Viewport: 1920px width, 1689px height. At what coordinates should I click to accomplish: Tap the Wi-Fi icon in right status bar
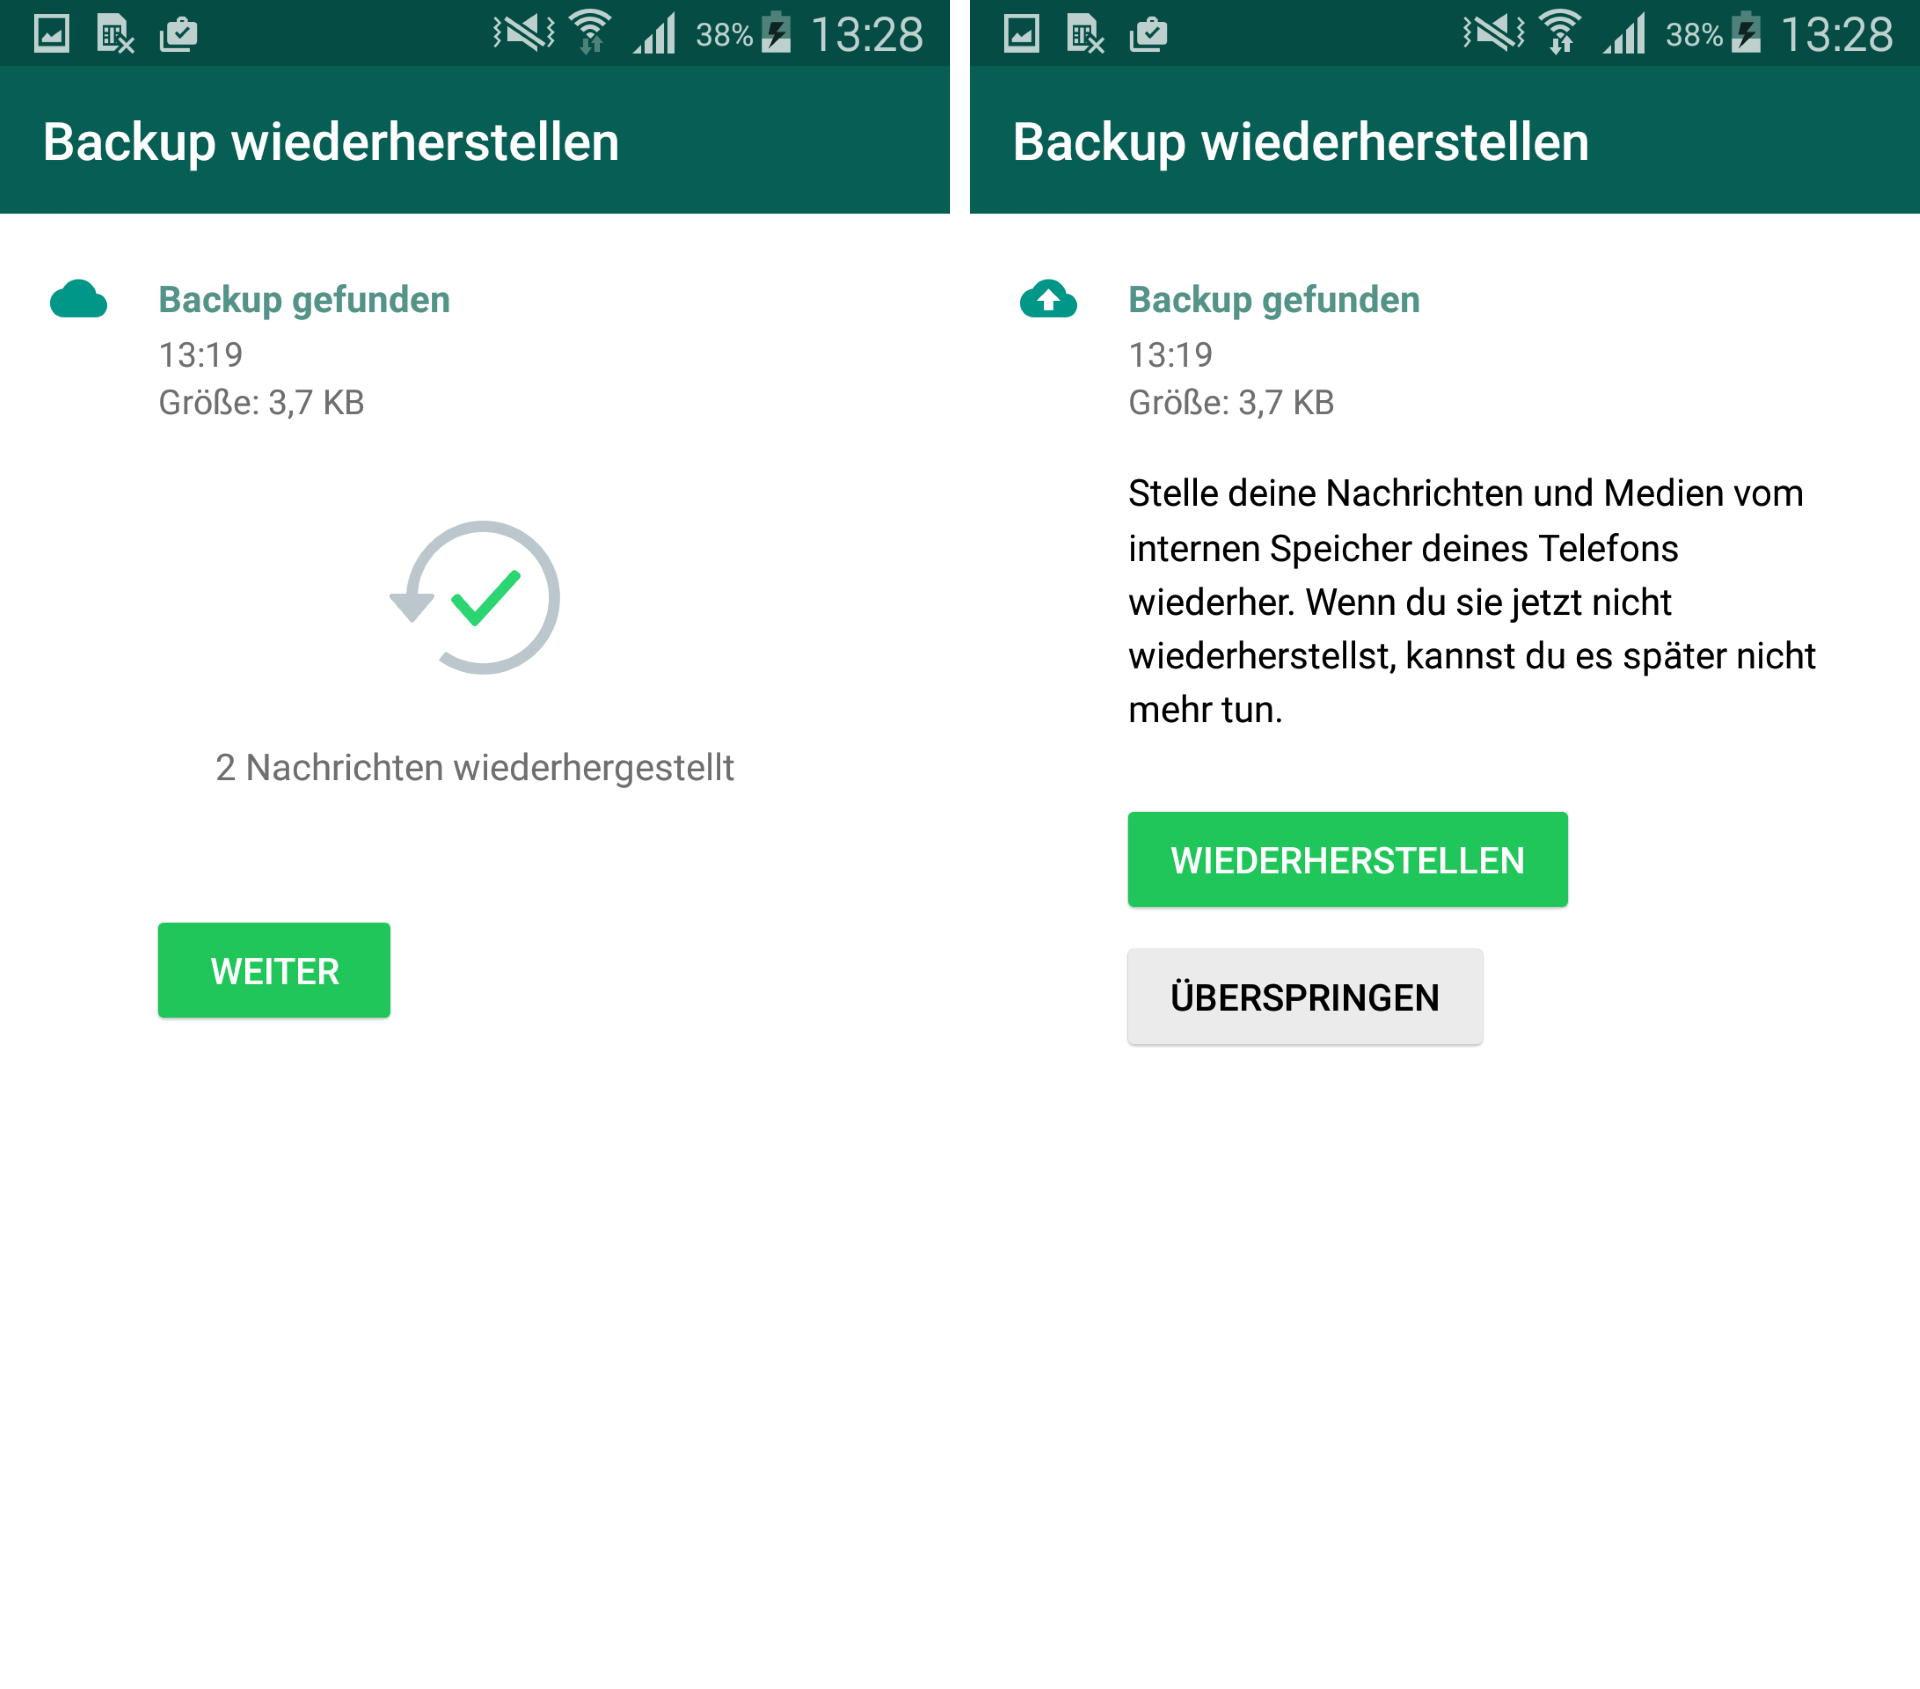pyautogui.click(x=1560, y=32)
